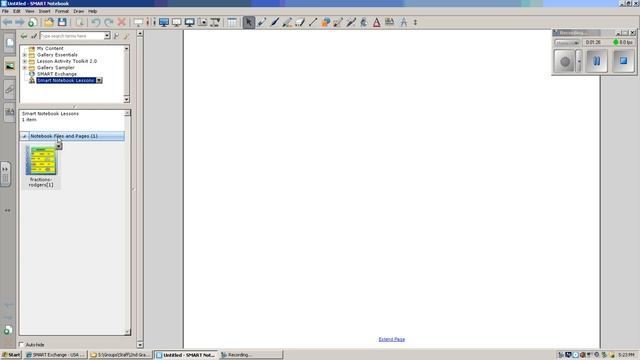Pause the recording
Screen dimensions: 640x360
[597, 61]
